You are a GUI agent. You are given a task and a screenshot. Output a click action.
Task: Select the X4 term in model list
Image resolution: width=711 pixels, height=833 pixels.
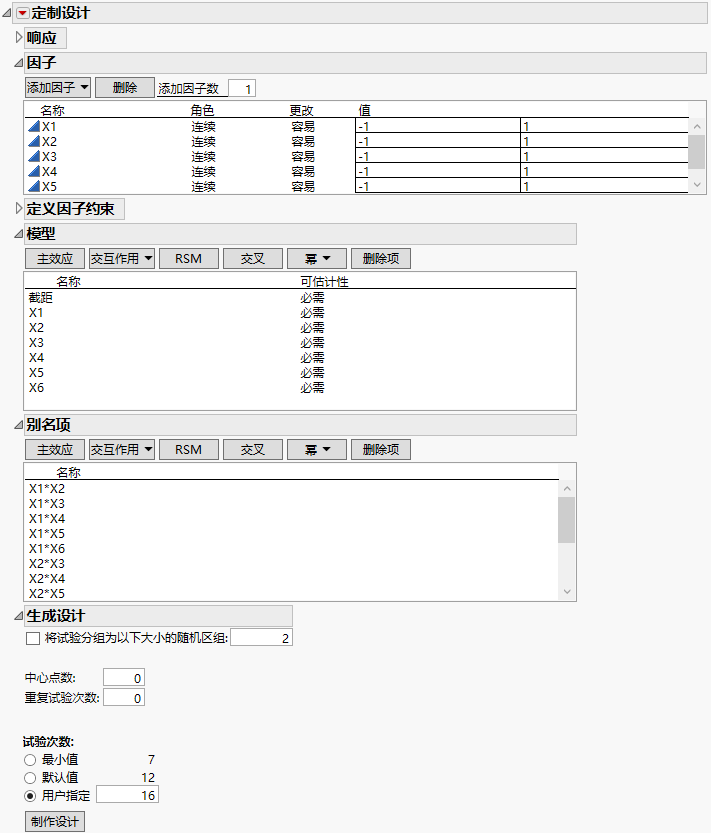point(300,358)
